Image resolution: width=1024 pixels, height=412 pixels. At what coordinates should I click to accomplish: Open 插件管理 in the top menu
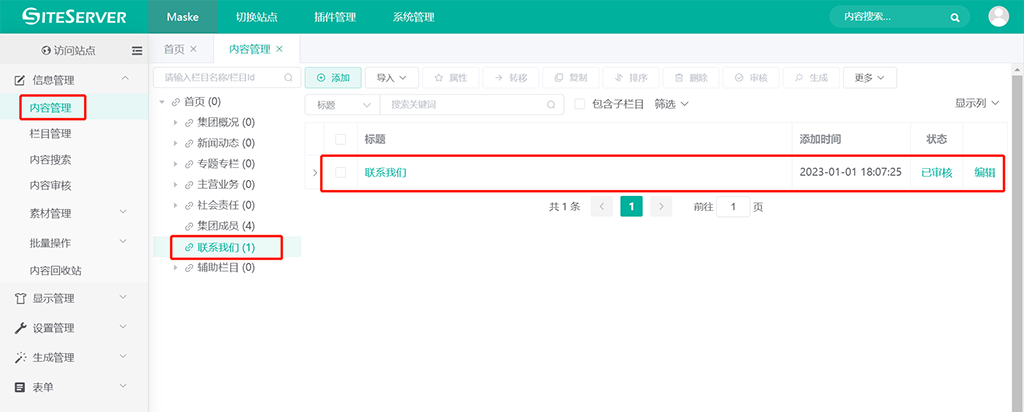point(334,17)
